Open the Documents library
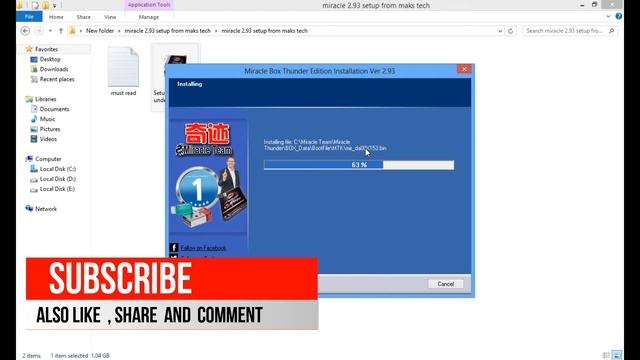The height and width of the screenshot is (360, 640). coord(54,109)
